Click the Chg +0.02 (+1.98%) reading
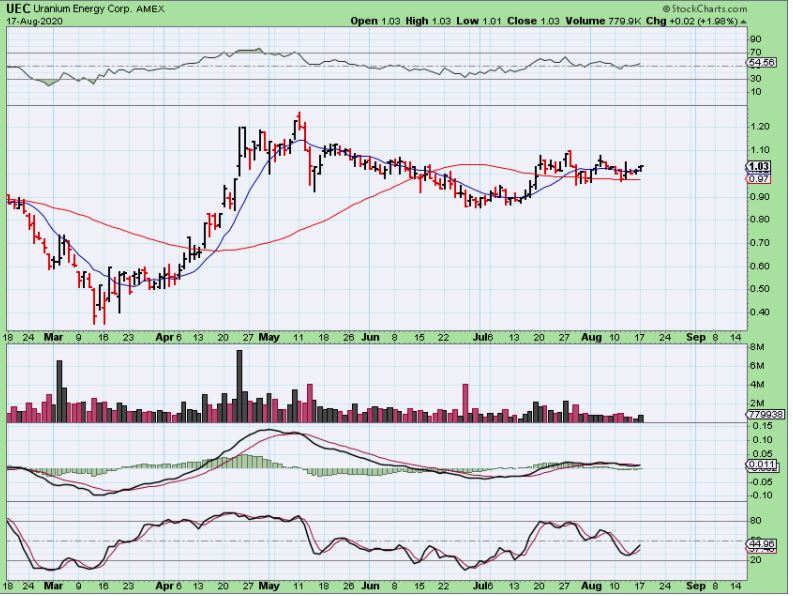This screenshot has height=596, width=793. (x=692, y=21)
